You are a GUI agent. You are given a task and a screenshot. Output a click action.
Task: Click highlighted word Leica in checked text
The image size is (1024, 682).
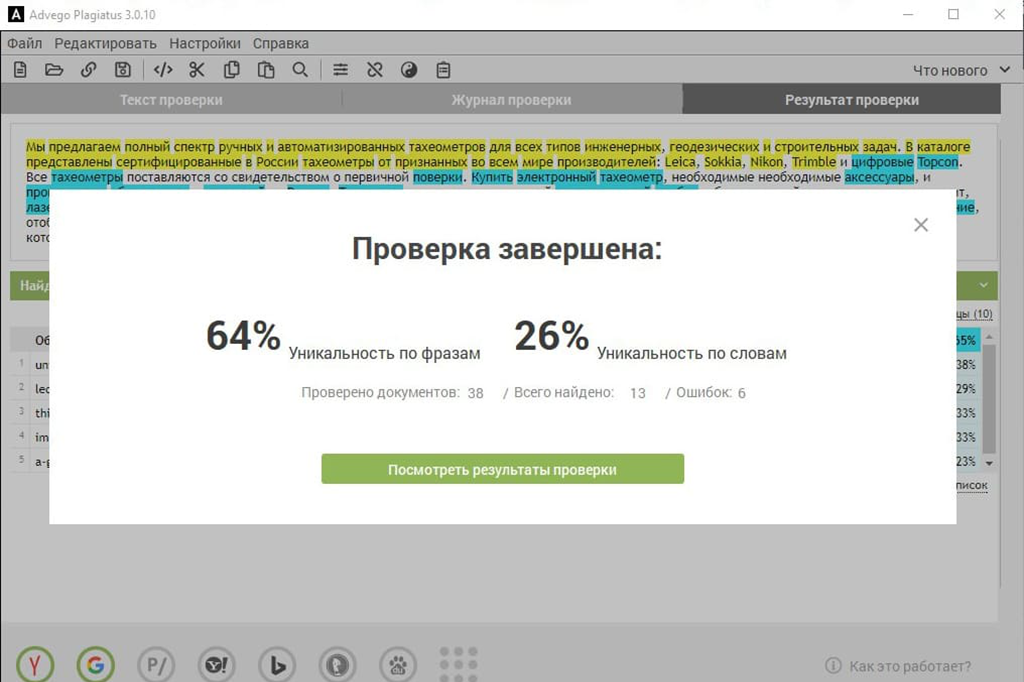click(x=680, y=162)
